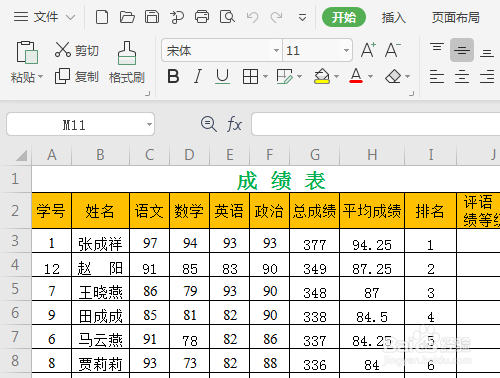
Task: Select row 5 header
Action: [x=15, y=289]
